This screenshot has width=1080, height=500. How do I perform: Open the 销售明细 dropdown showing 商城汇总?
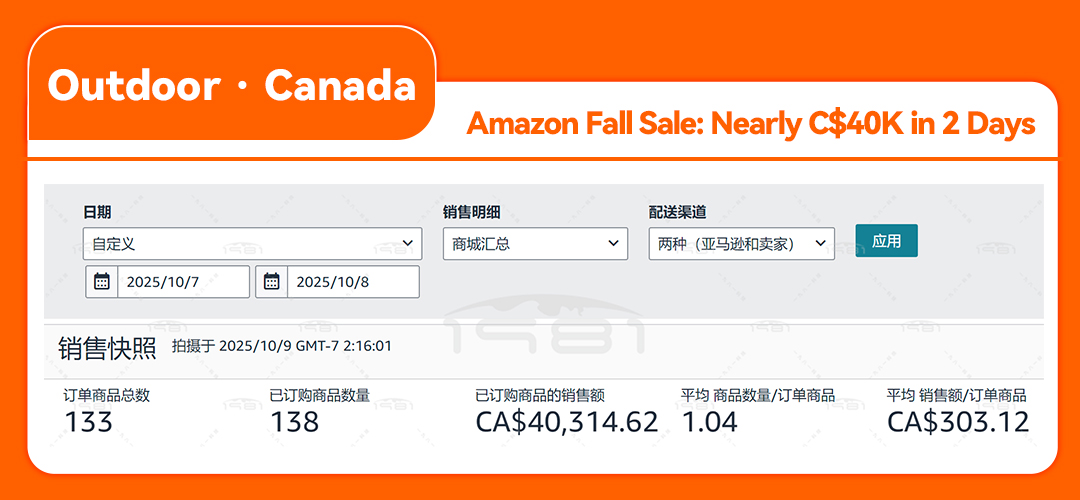[535, 243]
